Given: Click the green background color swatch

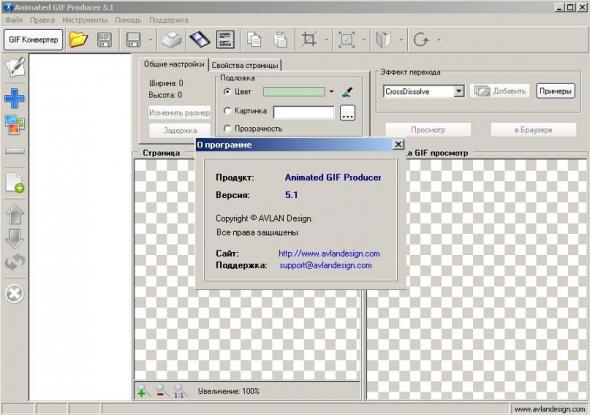Looking at the screenshot, I should click(293, 91).
